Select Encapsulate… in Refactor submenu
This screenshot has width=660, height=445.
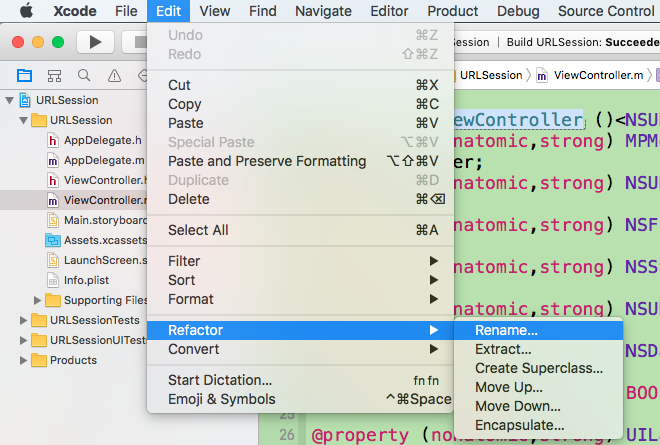point(538,425)
